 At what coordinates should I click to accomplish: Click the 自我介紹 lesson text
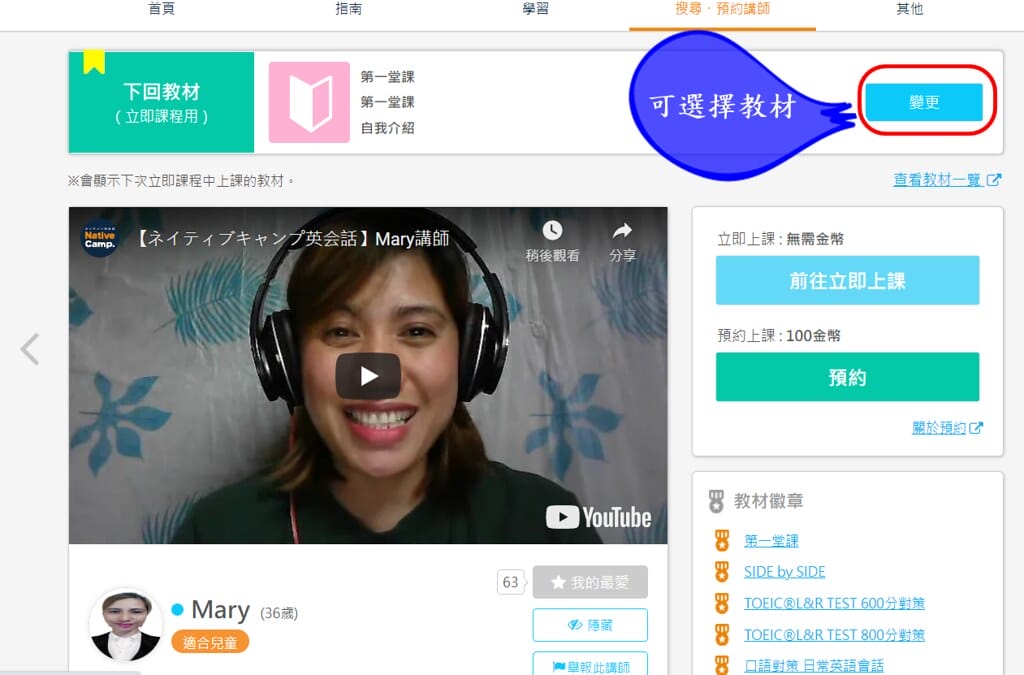click(388, 127)
